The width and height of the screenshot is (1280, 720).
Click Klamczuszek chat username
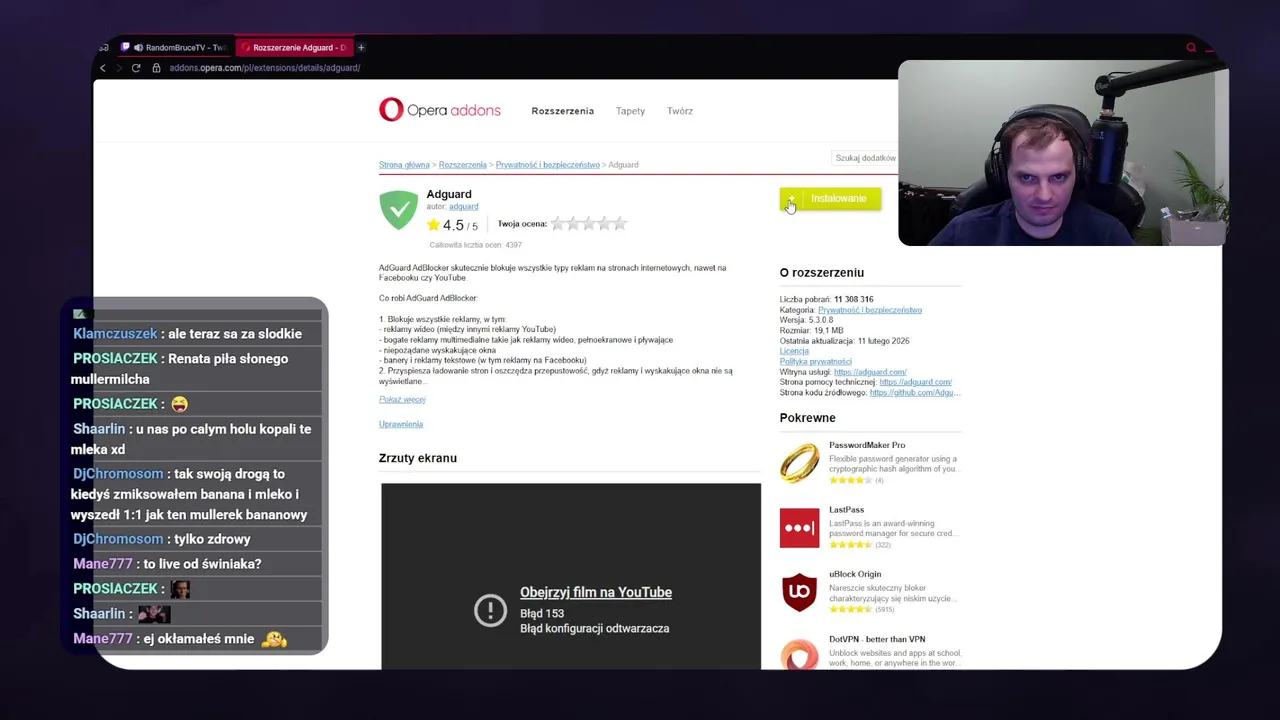point(115,334)
